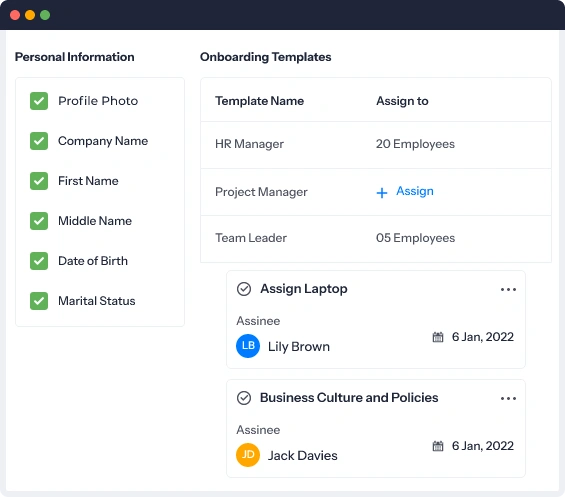Minimize the window with the yellow button
The image size is (565, 497).
pos(30,15)
